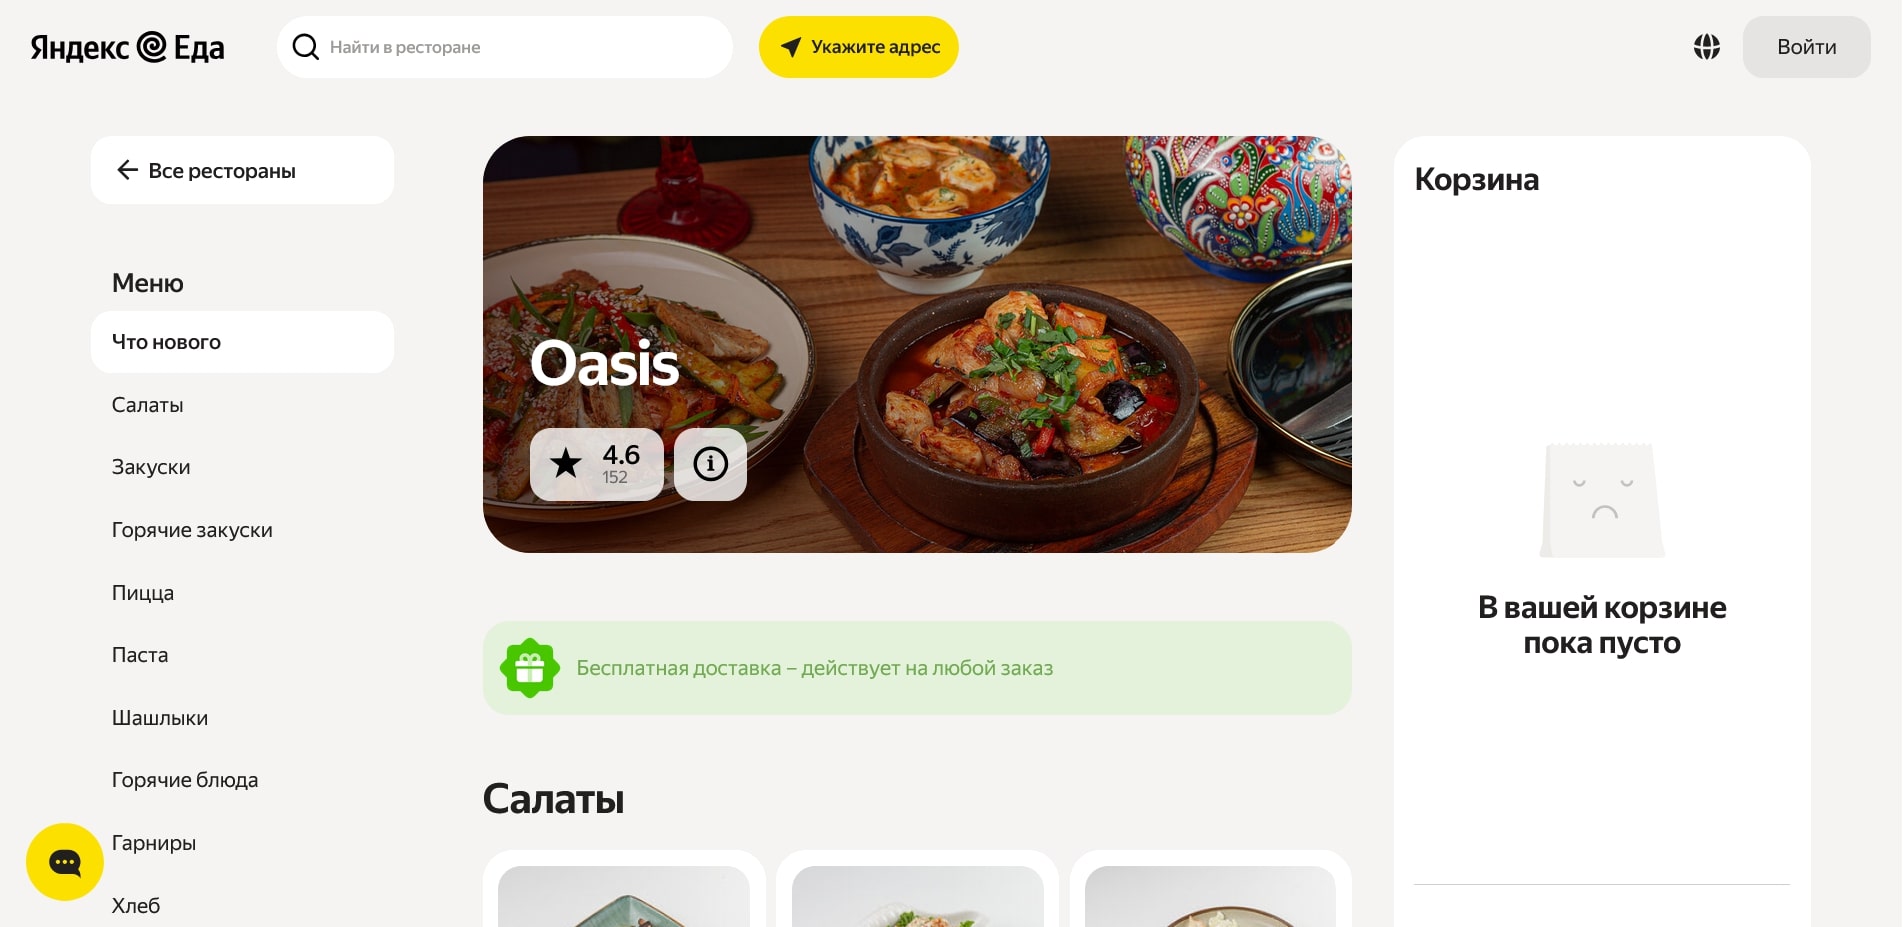
Task: Go to the Салаты menu category
Action: click(x=147, y=405)
